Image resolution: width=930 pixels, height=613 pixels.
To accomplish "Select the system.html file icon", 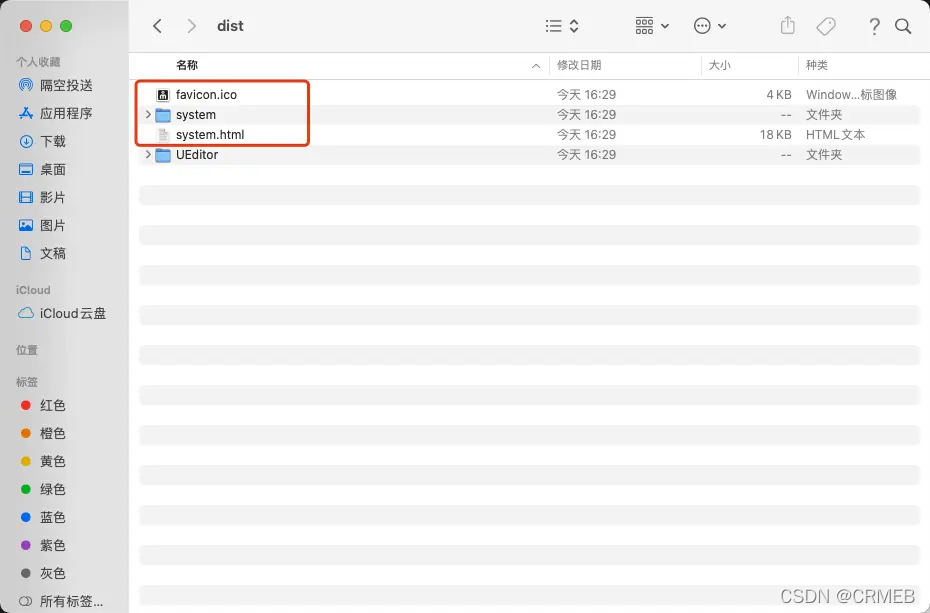I will click(163, 135).
